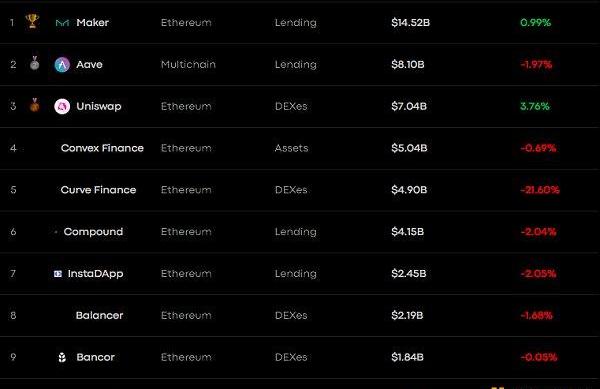Viewport: 600px width, 389px height.
Task: Click the $1.84B value for Bancor
Action: coord(407,357)
